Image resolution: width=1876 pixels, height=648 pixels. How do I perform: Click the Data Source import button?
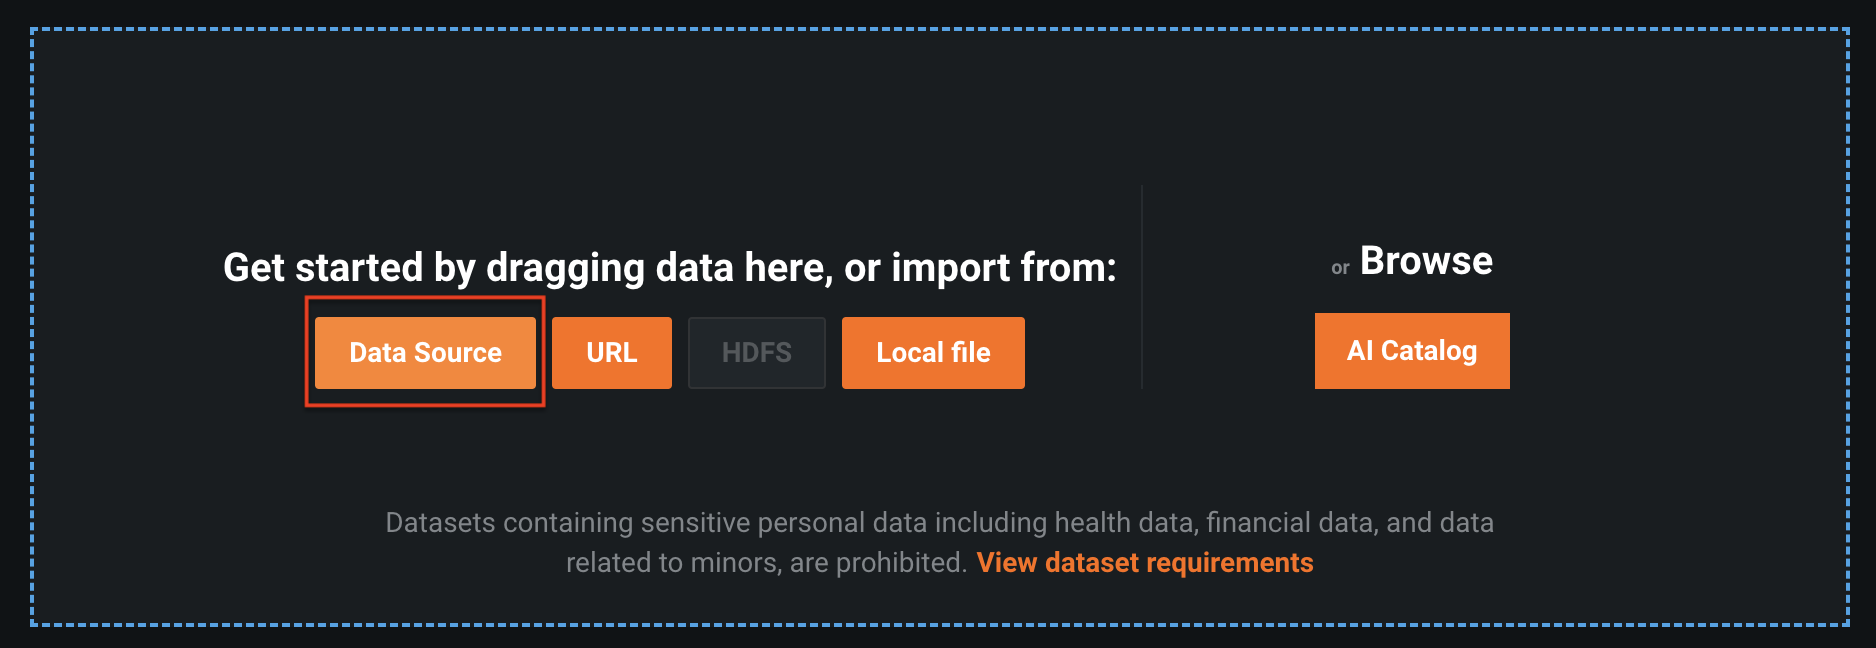click(x=425, y=353)
